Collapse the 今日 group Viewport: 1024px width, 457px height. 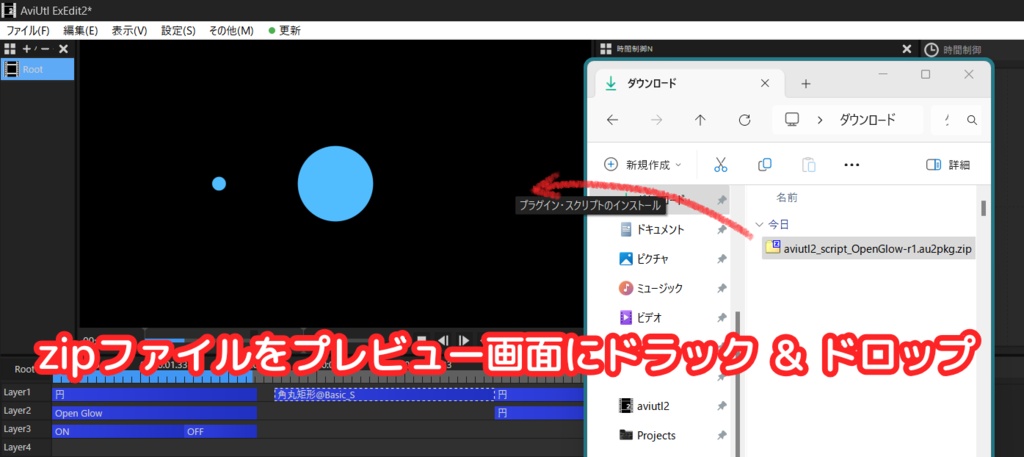(x=759, y=224)
